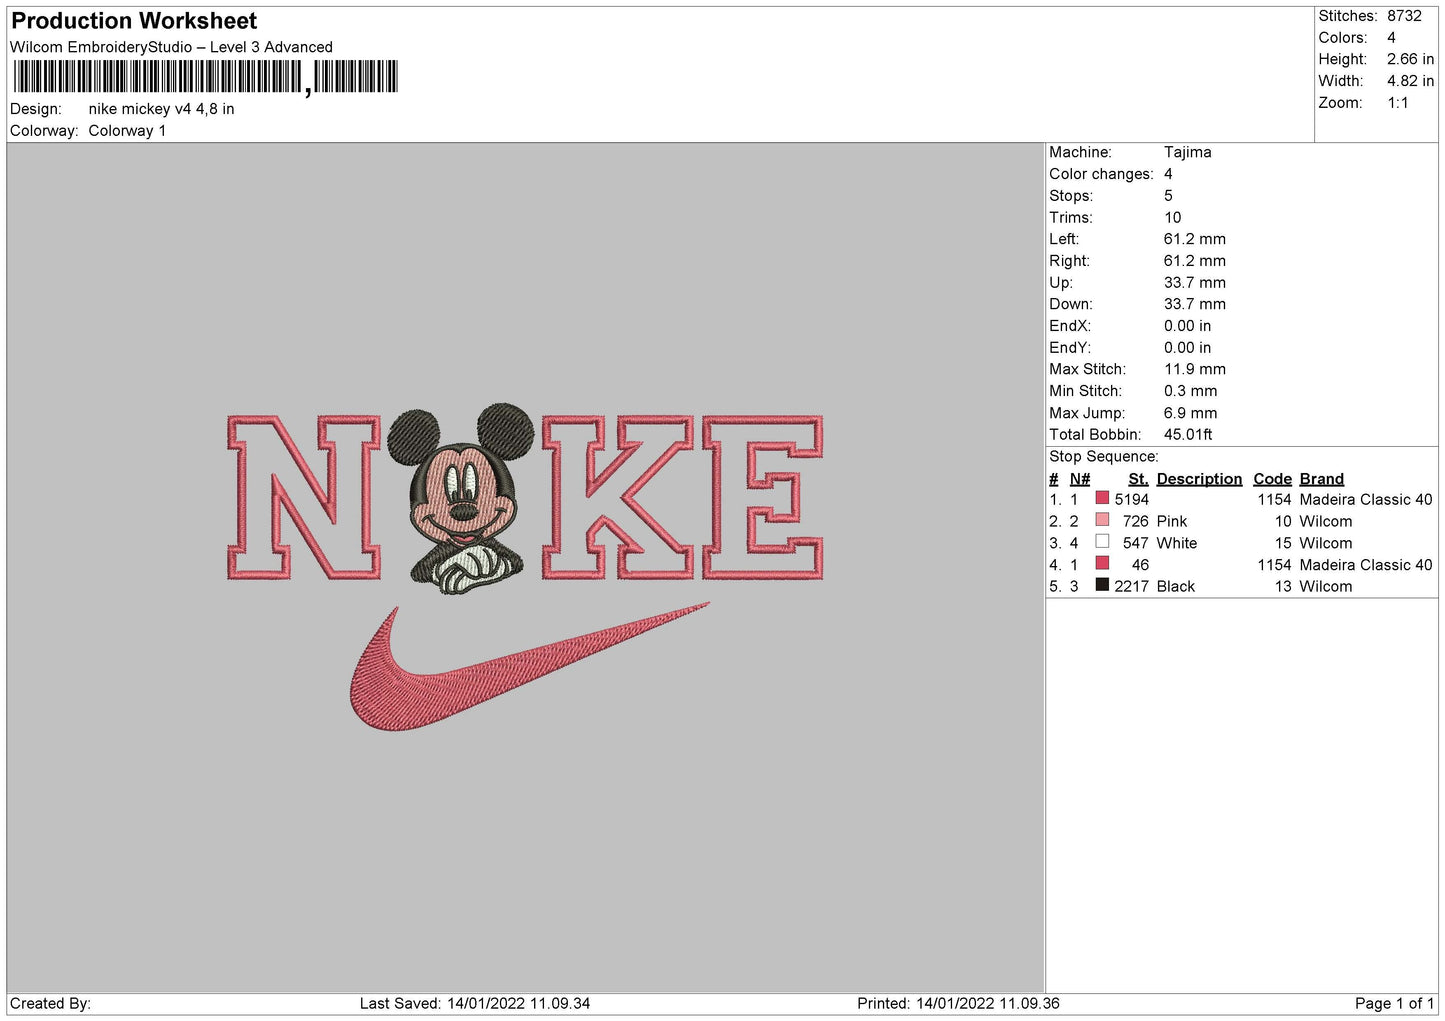Click the 'Code' column header
Image resolution: width=1445 pixels, height=1021 pixels.
[x=1272, y=479]
